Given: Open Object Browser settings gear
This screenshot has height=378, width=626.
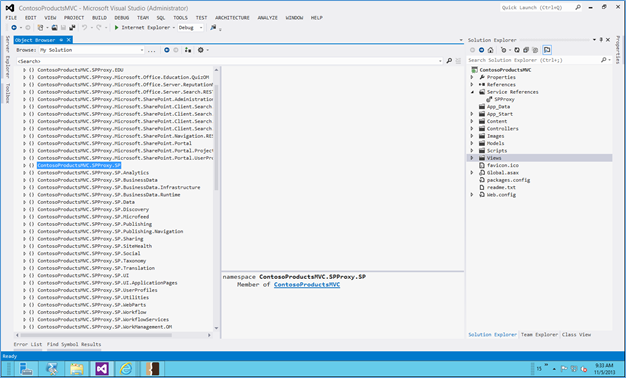Looking at the screenshot, I should tap(201, 50).
